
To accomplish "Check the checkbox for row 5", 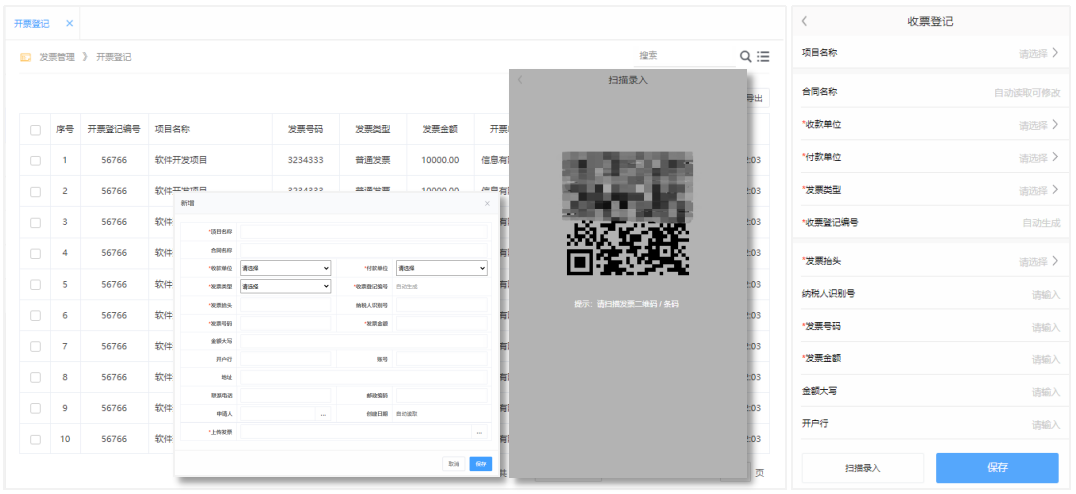I will [35, 285].
